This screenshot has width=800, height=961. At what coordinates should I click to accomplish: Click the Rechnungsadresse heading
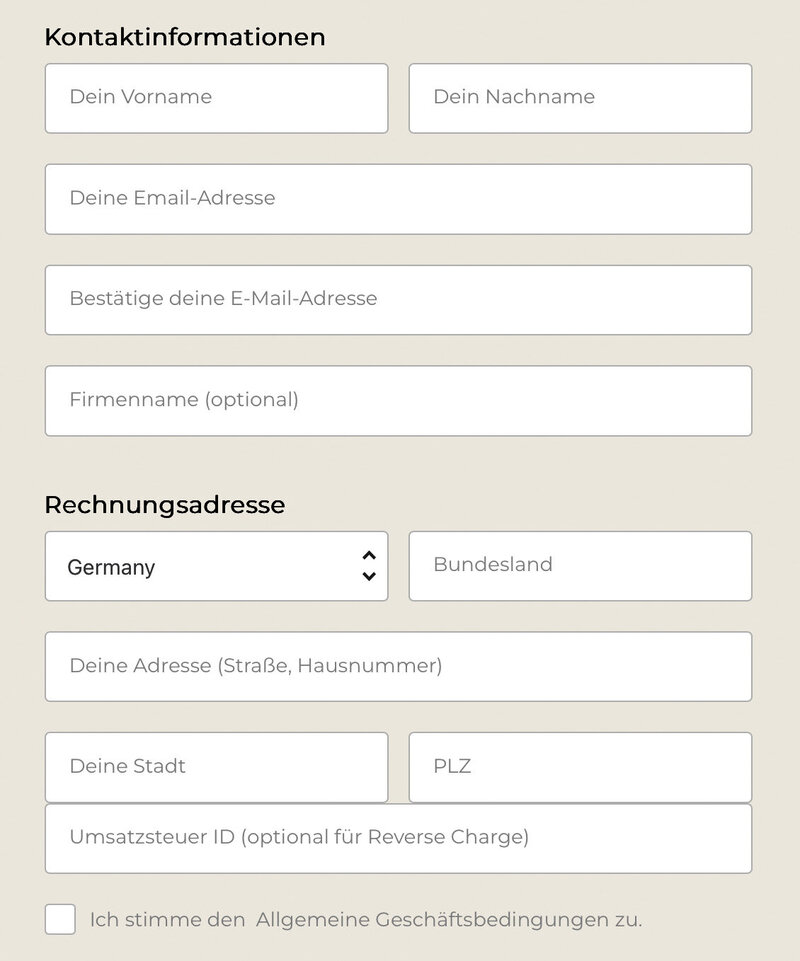(x=164, y=505)
